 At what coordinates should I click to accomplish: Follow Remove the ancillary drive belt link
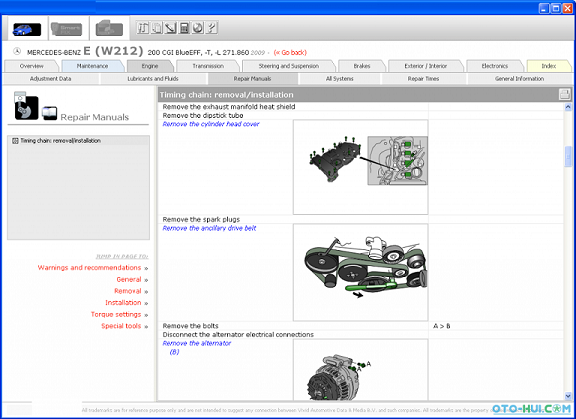coord(209,228)
